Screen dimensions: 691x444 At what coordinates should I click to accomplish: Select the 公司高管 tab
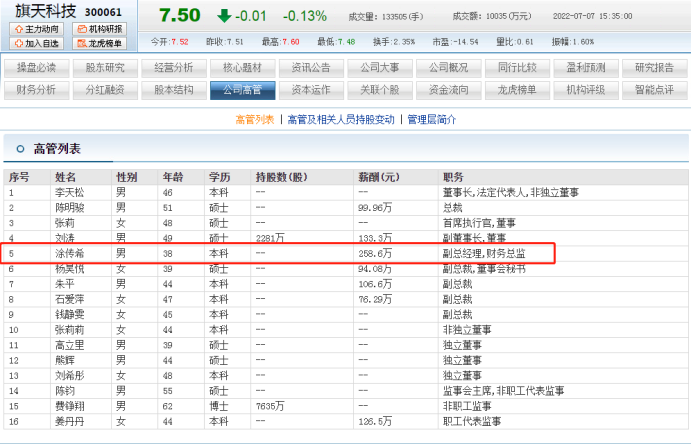point(242,90)
